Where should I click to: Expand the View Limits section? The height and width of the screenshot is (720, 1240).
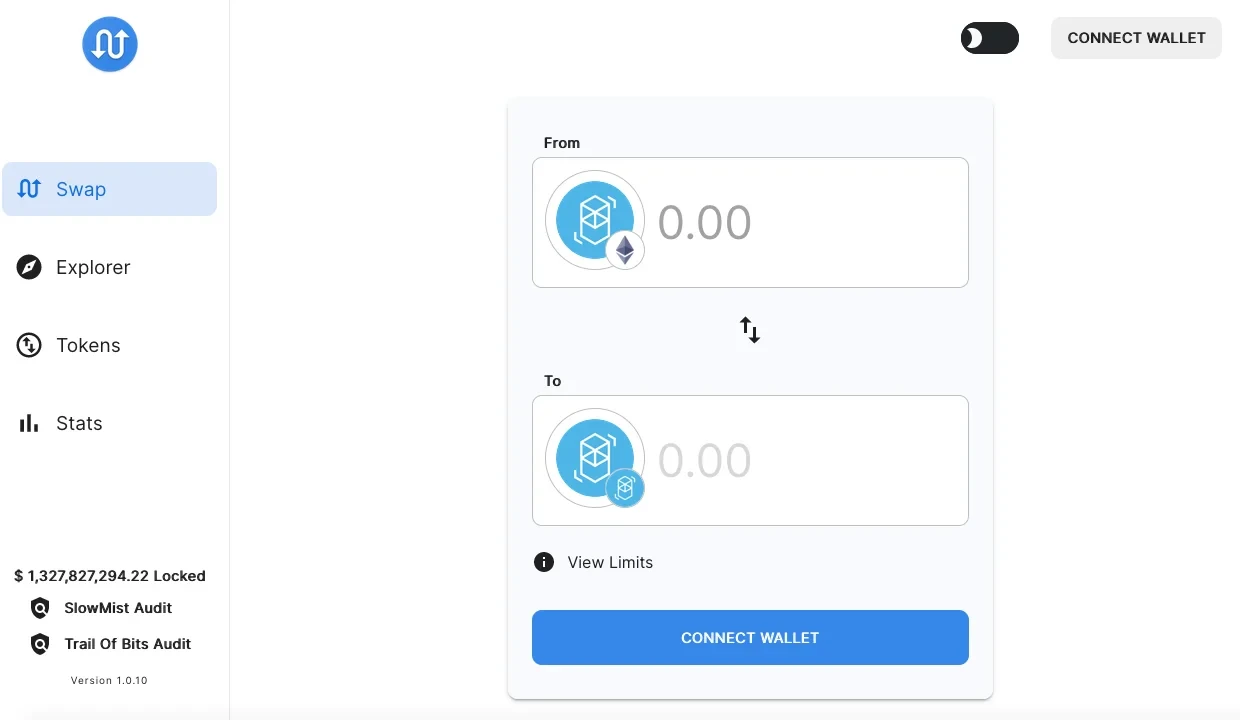[x=610, y=562]
